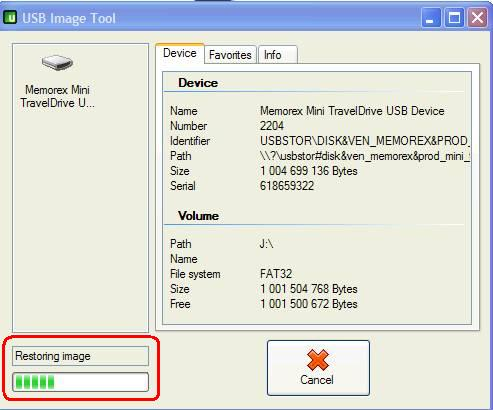This screenshot has height=410, width=493.
Task: Maximize the USB Image Tool window
Action: pyautogui.click(x=454, y=17)
